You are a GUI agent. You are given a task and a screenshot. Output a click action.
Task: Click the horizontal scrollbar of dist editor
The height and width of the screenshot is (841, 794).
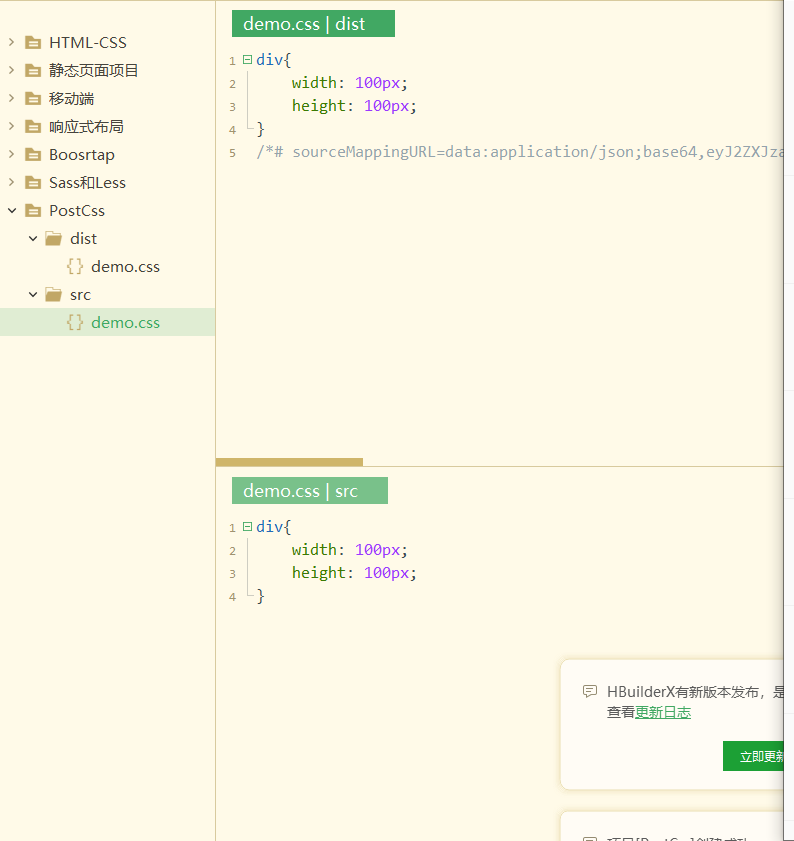pyautogui.click(x=289, y=462)
